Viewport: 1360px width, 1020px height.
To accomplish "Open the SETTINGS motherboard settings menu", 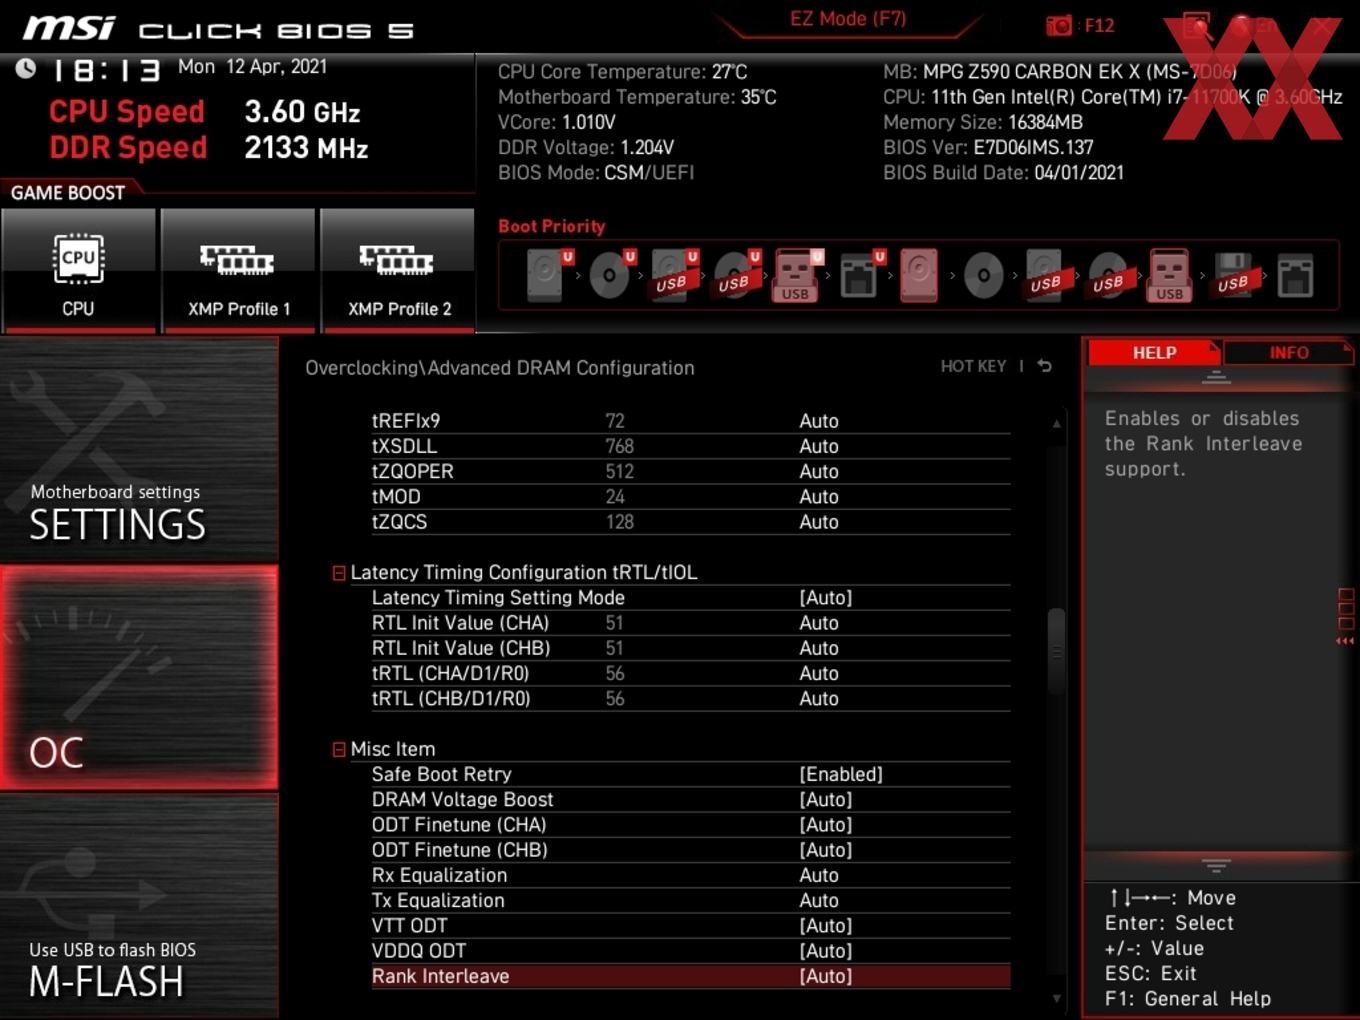I will point(139,449).
